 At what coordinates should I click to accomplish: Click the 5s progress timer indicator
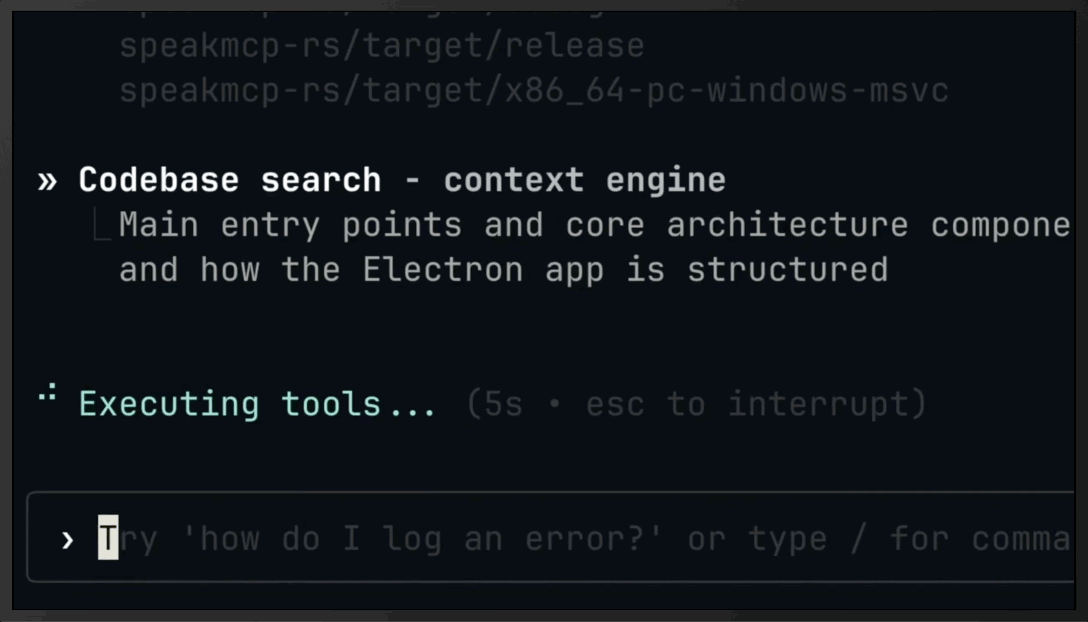[500, 403]
